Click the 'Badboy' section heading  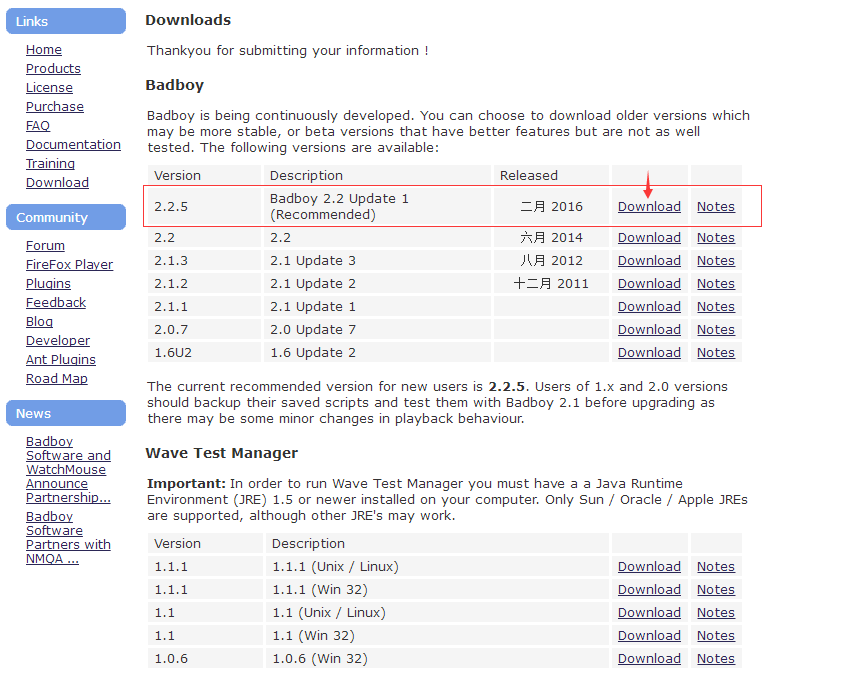pyautogui.click(x=174, y=85)
